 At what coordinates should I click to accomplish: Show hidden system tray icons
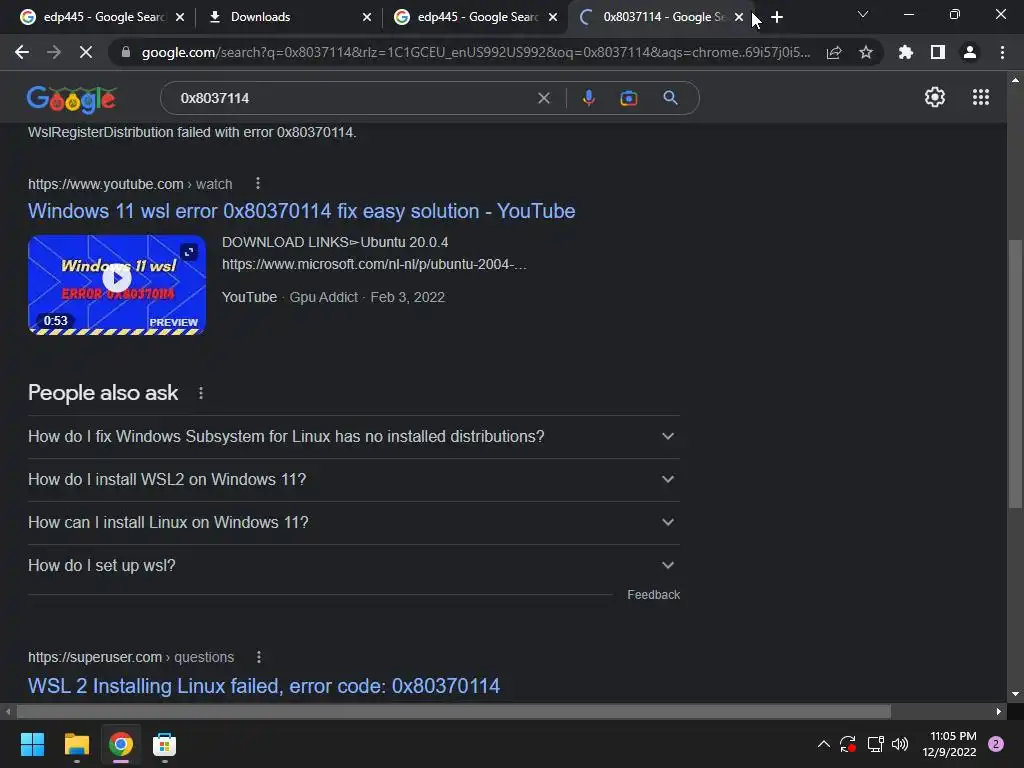click(824, 744)
